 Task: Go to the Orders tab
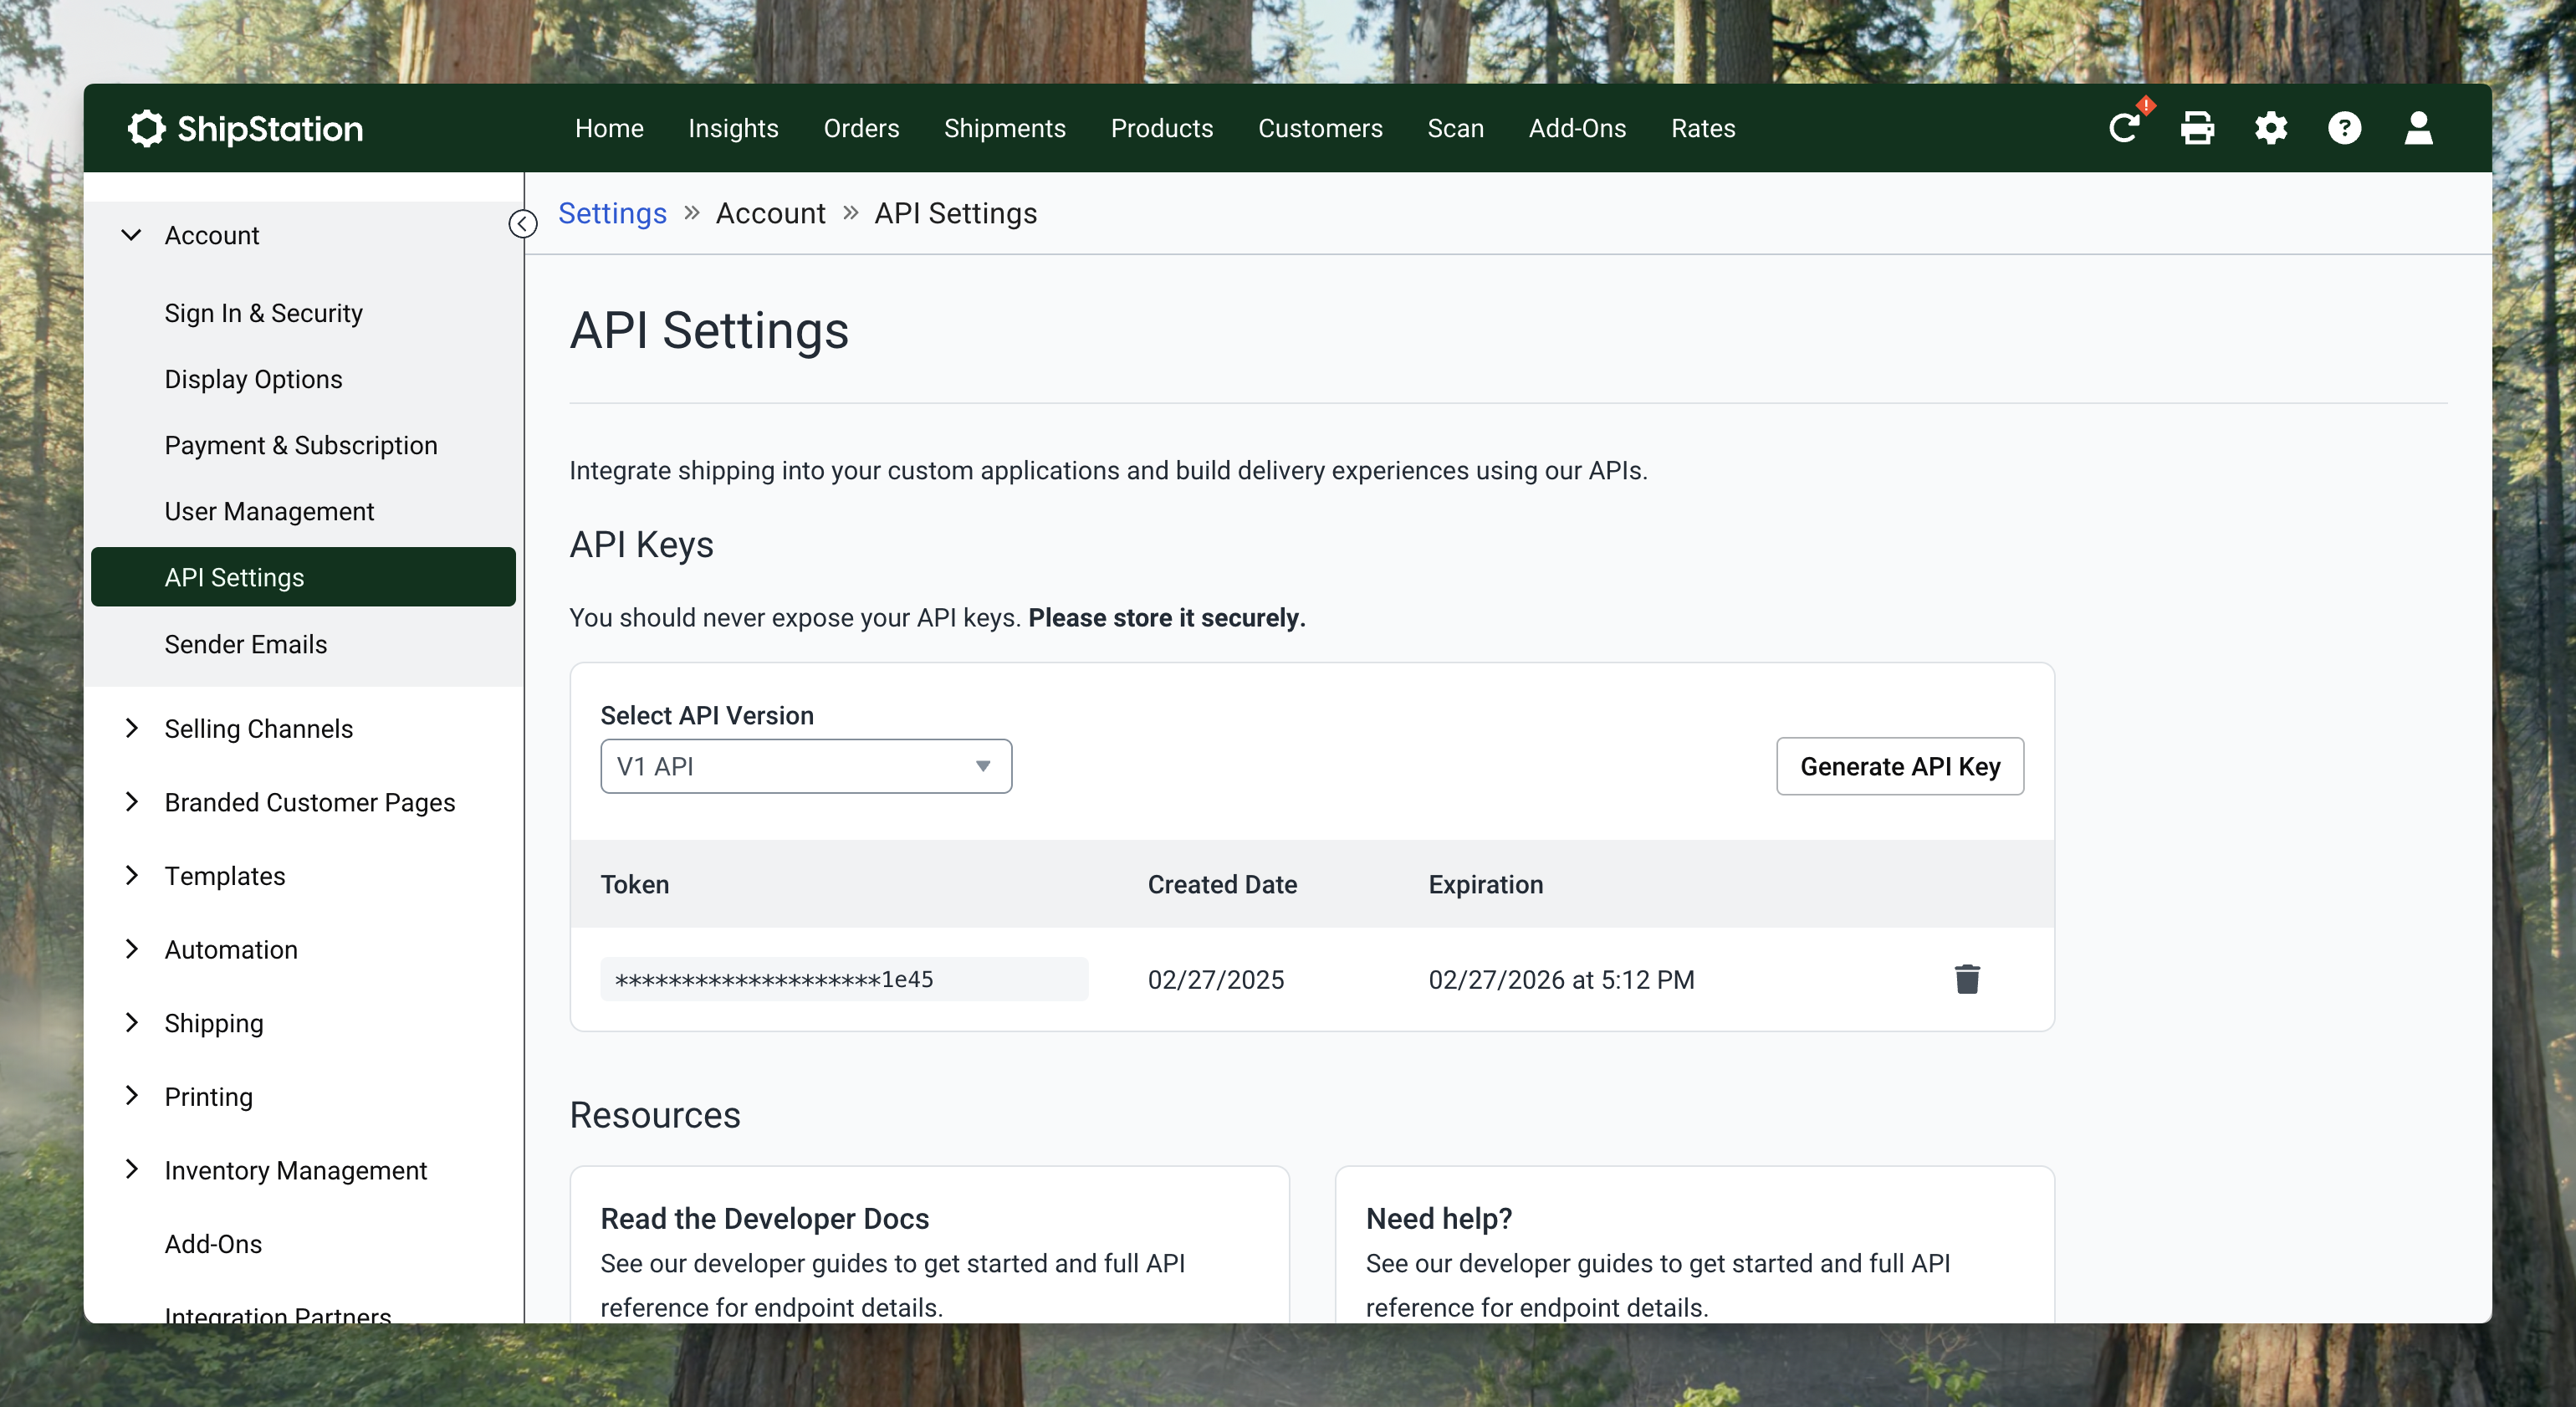coord(861,128)
